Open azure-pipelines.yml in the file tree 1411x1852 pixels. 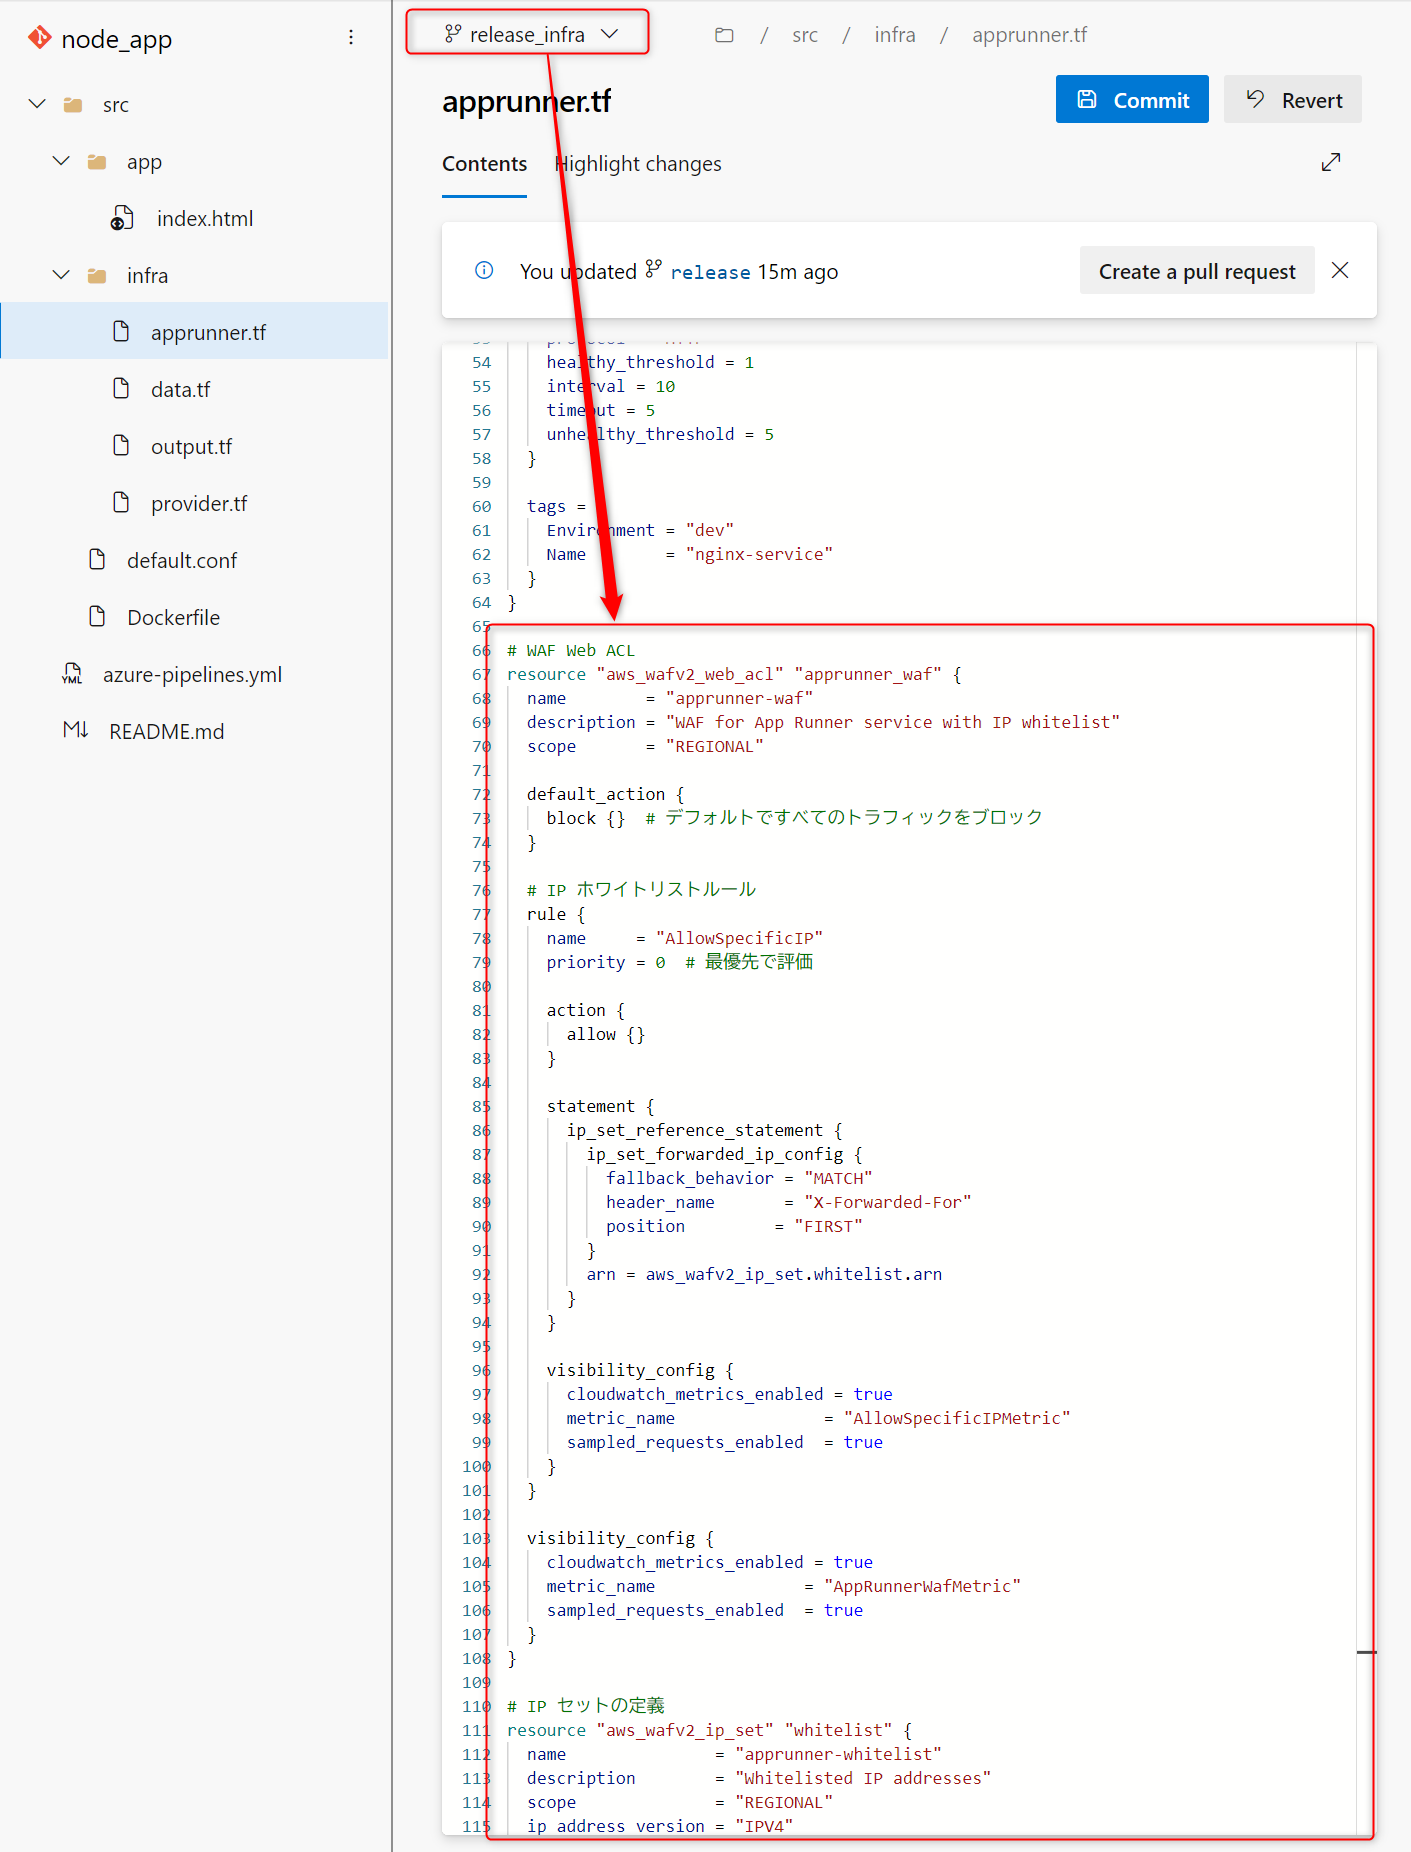193,675
